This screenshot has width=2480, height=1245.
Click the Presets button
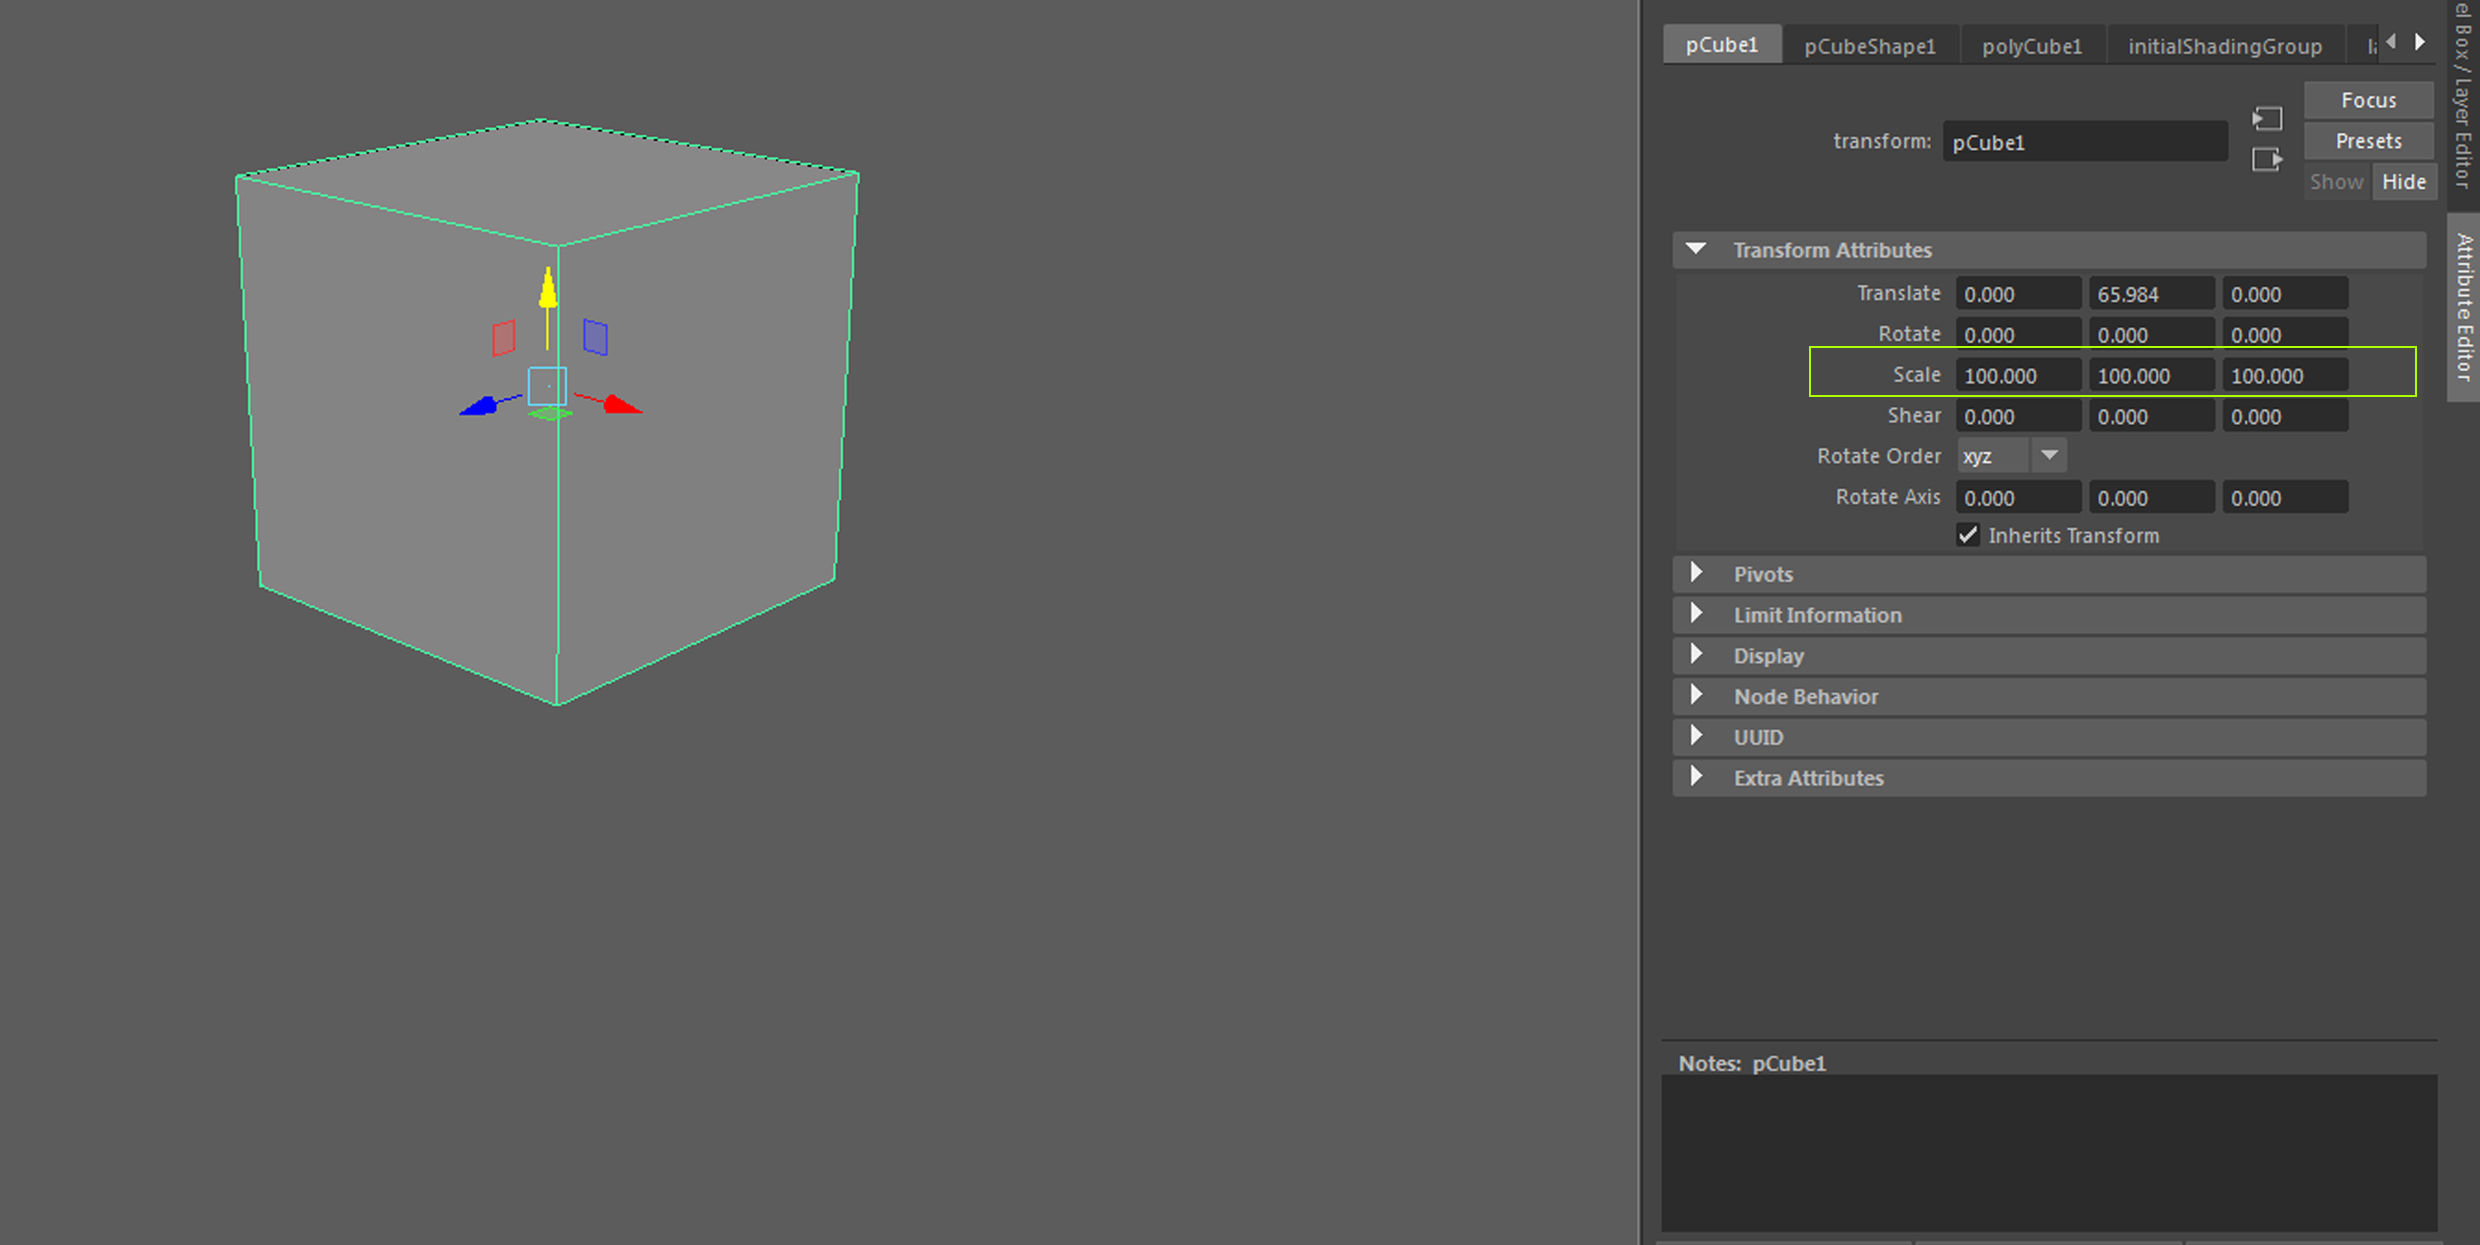coord(2367,141)
